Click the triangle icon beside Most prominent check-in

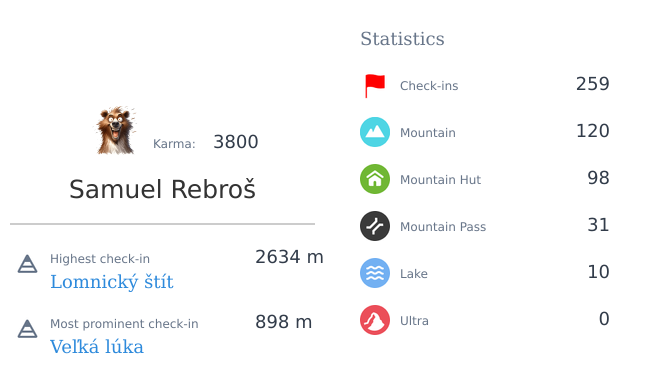27,329
